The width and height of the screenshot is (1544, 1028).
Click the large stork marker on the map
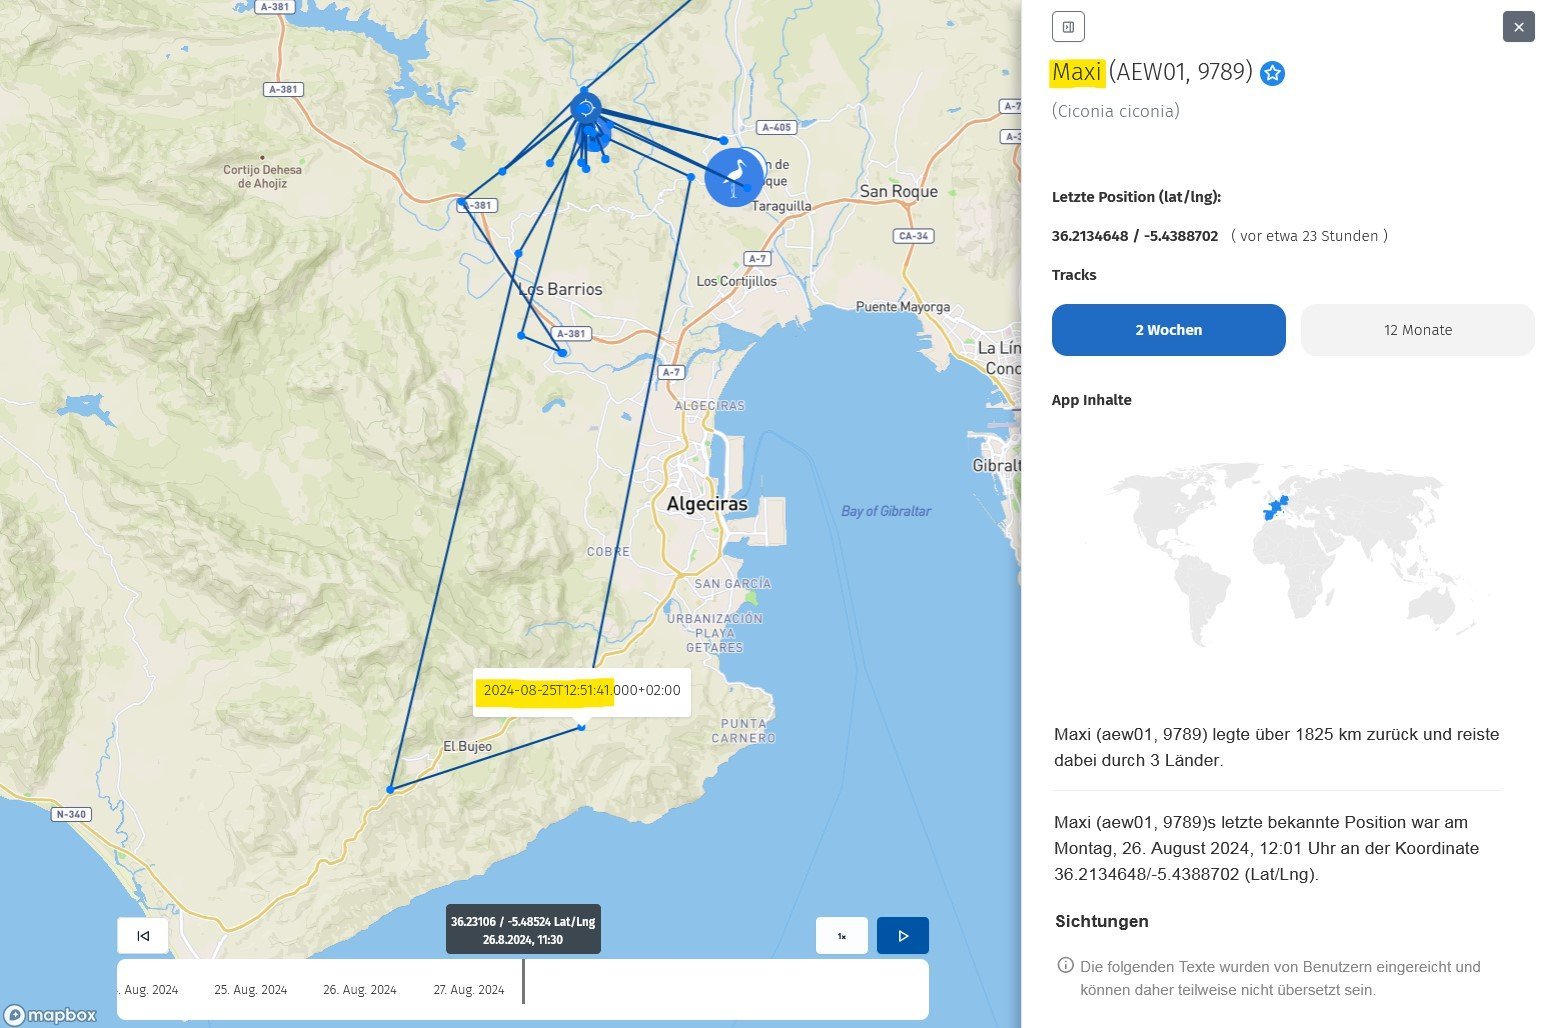[734, 177]
